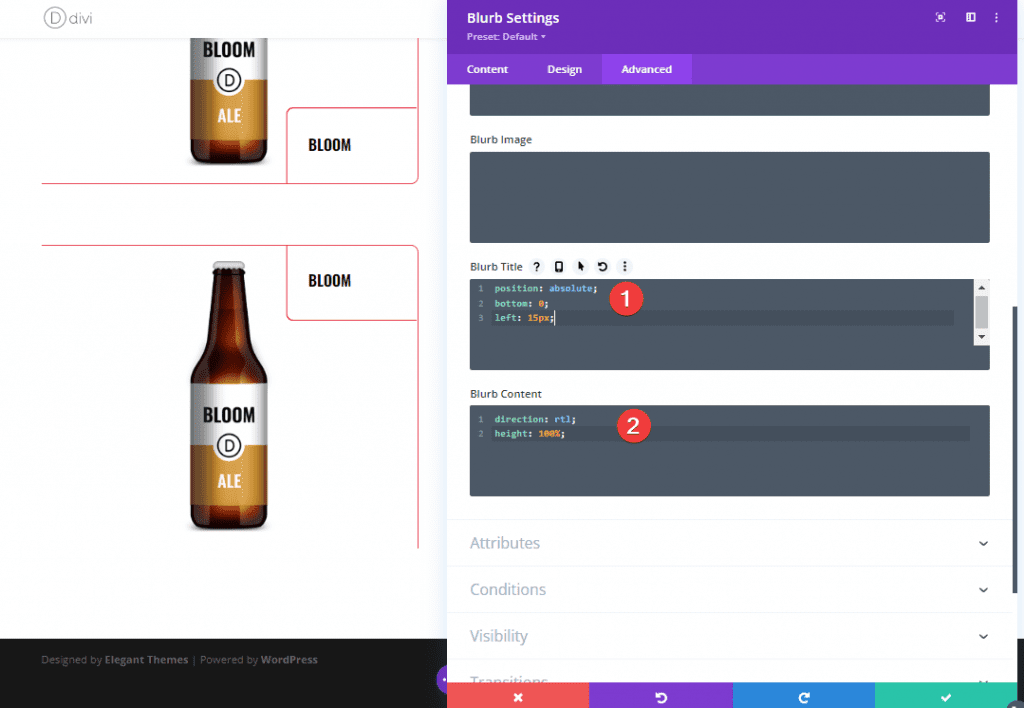1024x708 pixels.
Task: Toggle responsive phone icon for Blurb Title
Action: point(558,266)
